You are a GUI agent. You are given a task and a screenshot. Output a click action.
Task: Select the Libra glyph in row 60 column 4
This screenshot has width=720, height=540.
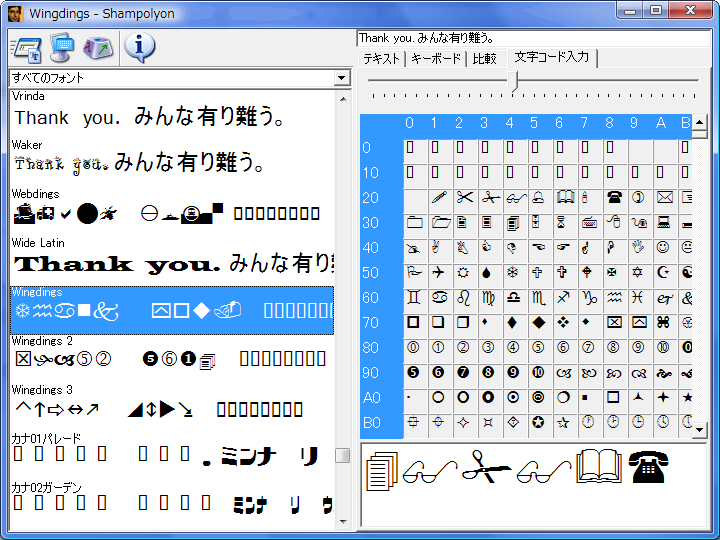tap(513, 298)
